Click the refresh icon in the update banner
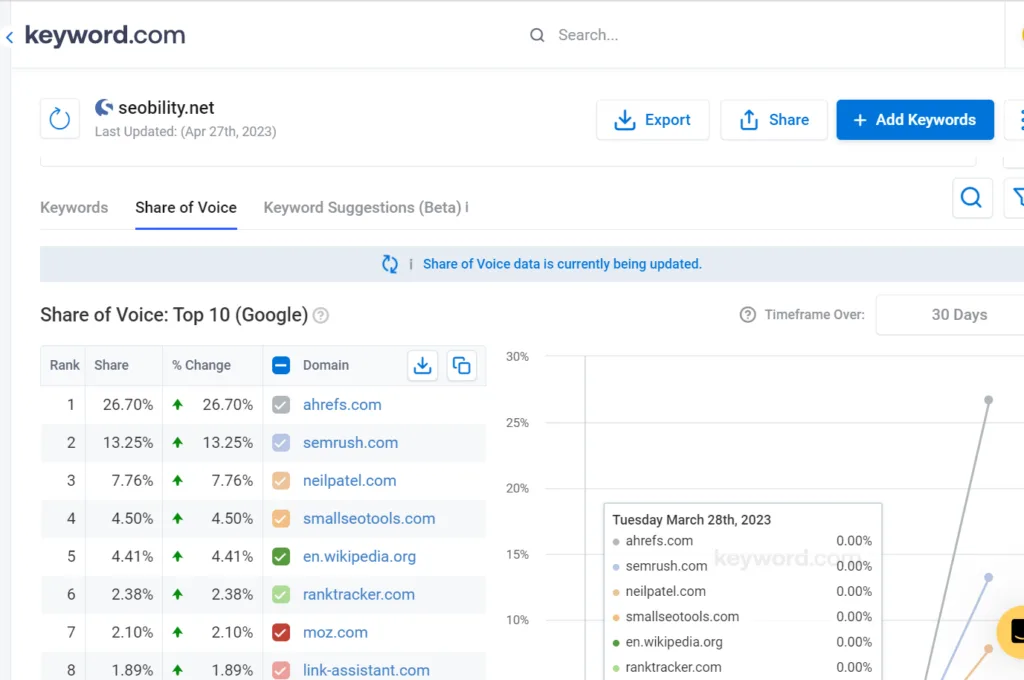 click(390, 263)
